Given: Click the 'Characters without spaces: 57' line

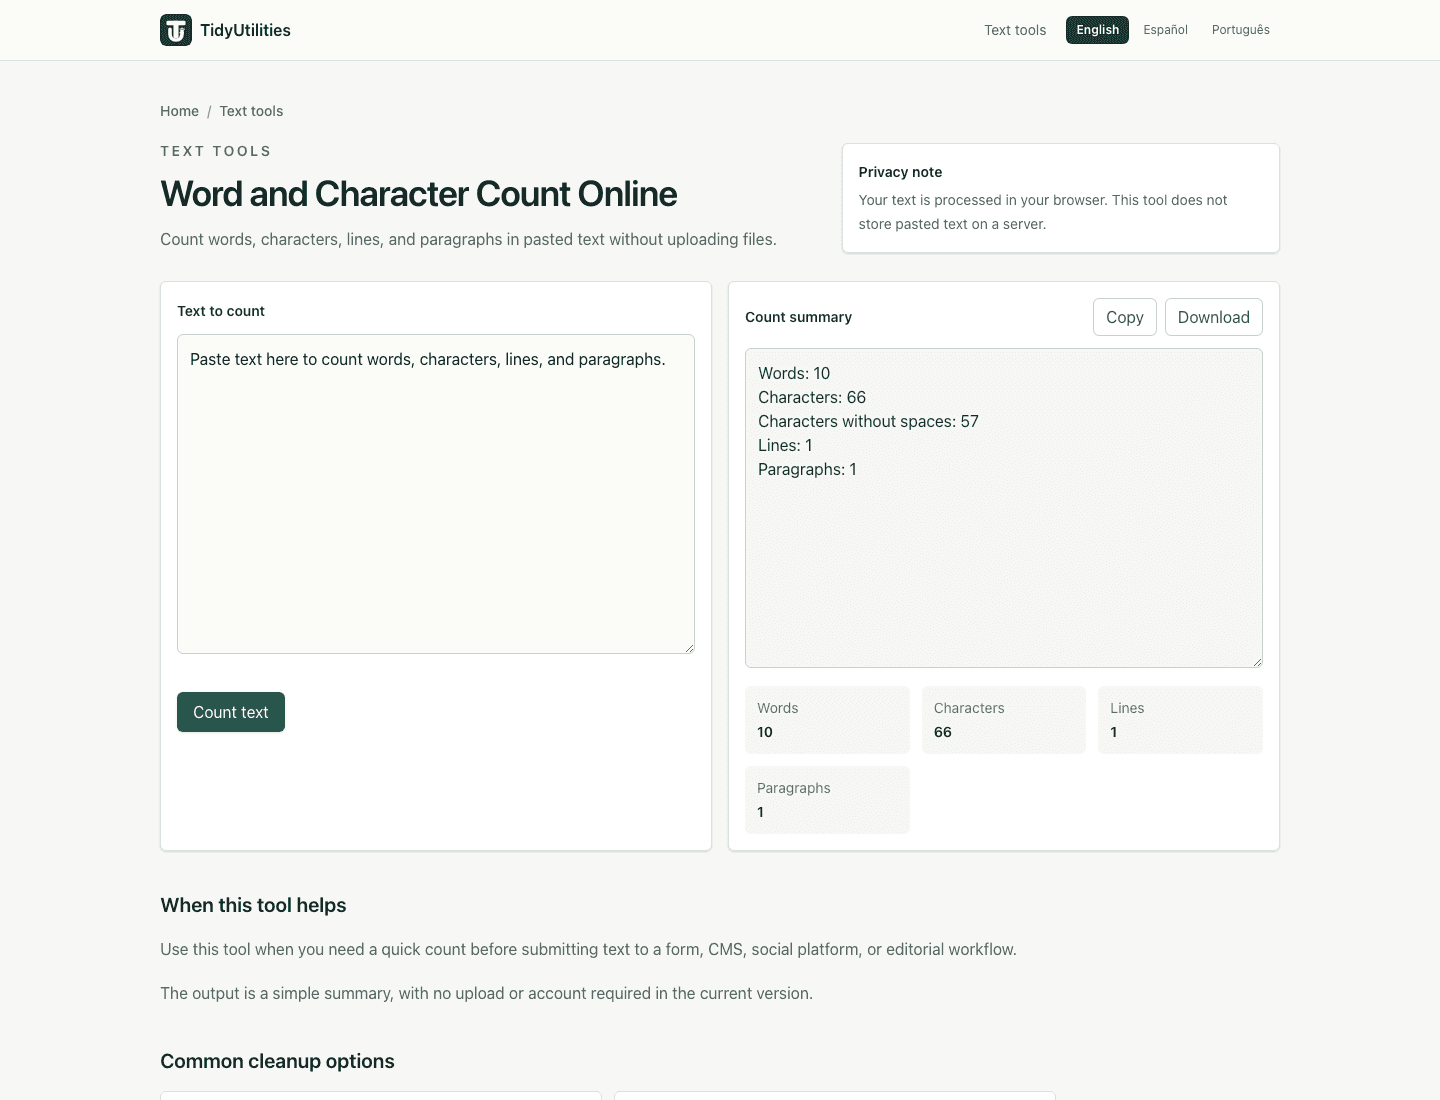Looking at the screenshot, I should pos(868,421).
